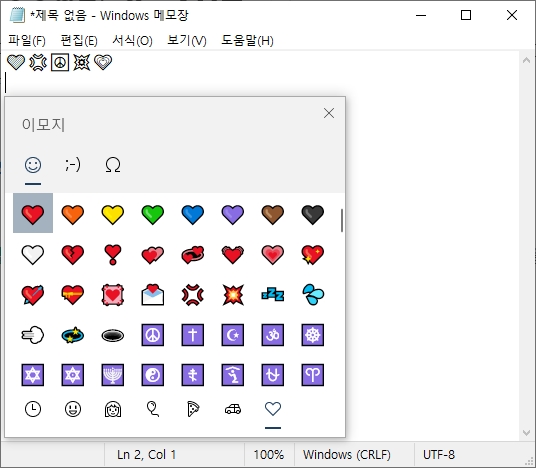Image resolution: width=536 pixels, height=468 pixels.
Task: Switch to the Omega symbols tab
Action: pos(113,165)
